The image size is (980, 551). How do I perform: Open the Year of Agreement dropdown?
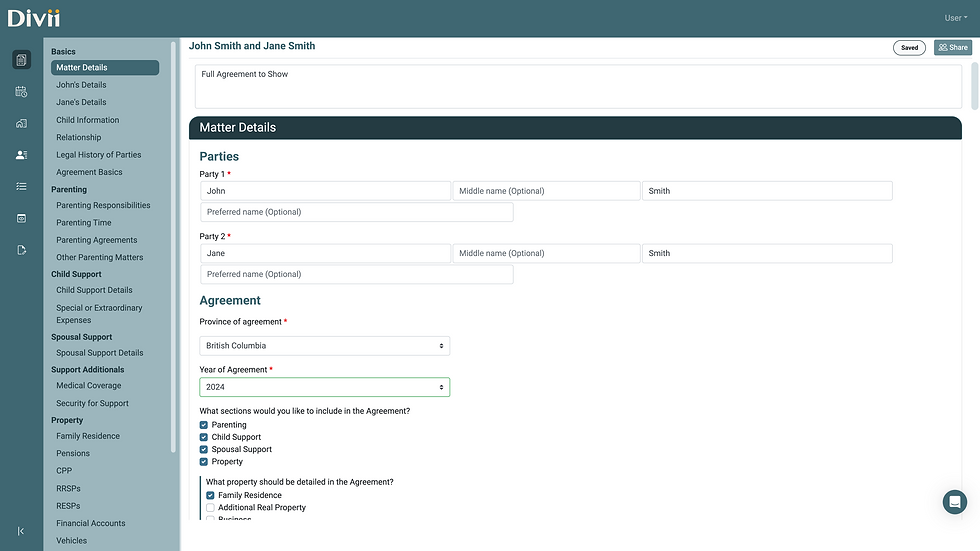pyautogui.click(x=324, y=387)
